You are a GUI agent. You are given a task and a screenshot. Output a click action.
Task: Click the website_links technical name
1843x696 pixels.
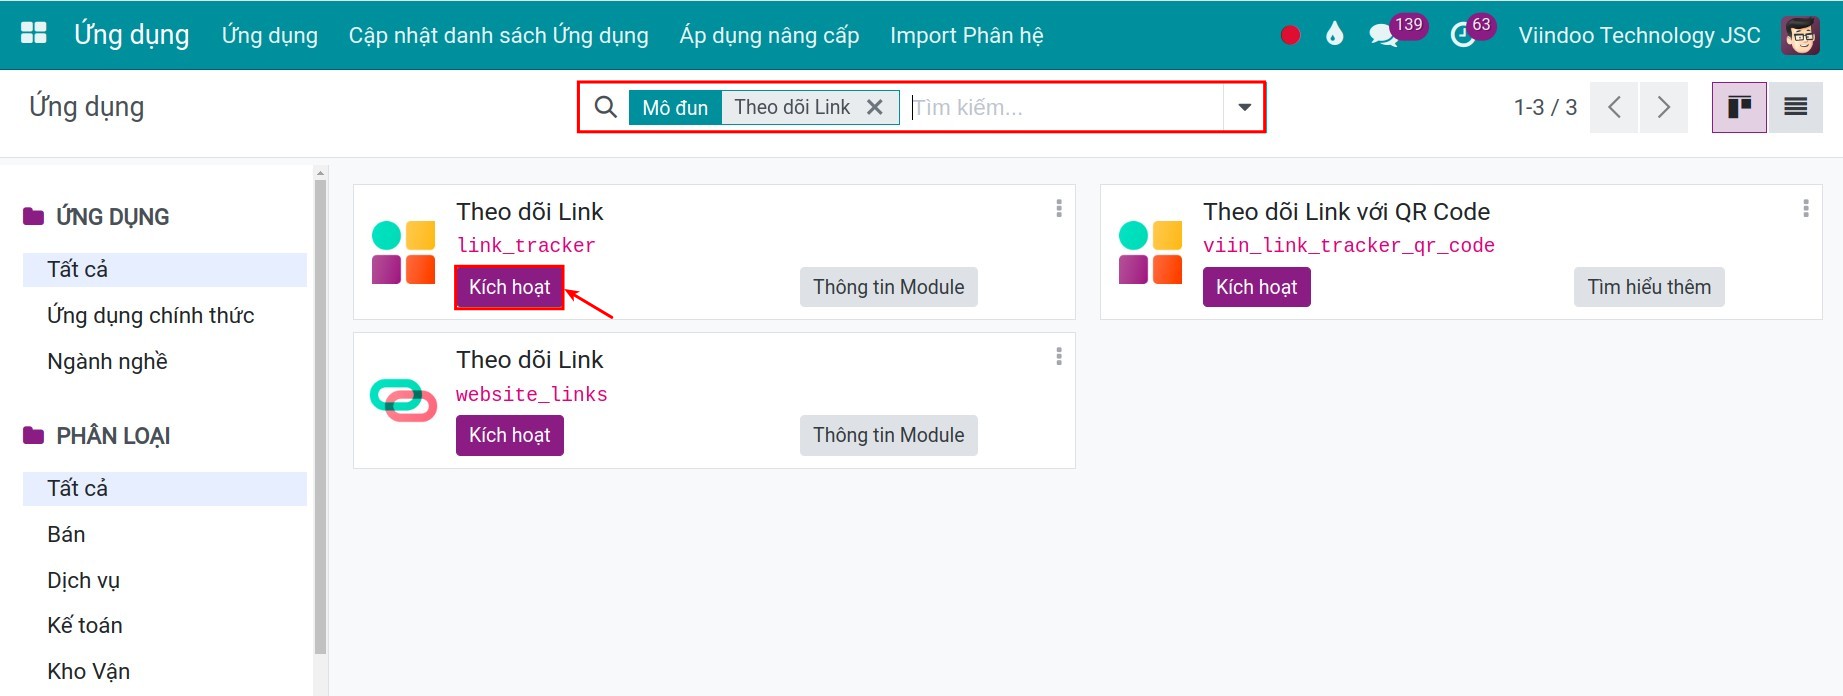[x=532, y=394]
